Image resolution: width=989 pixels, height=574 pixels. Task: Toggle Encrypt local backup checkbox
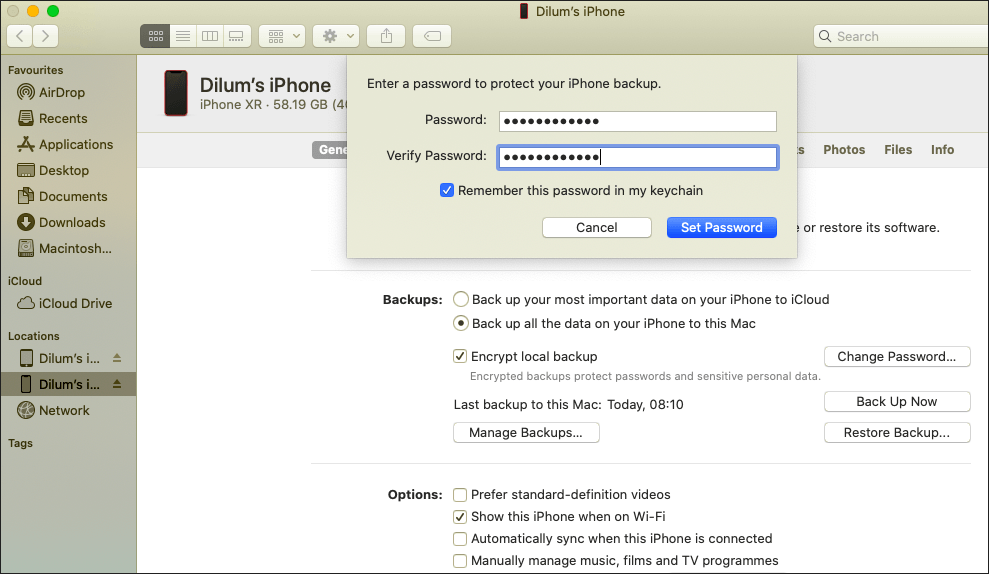coord(460,356)
